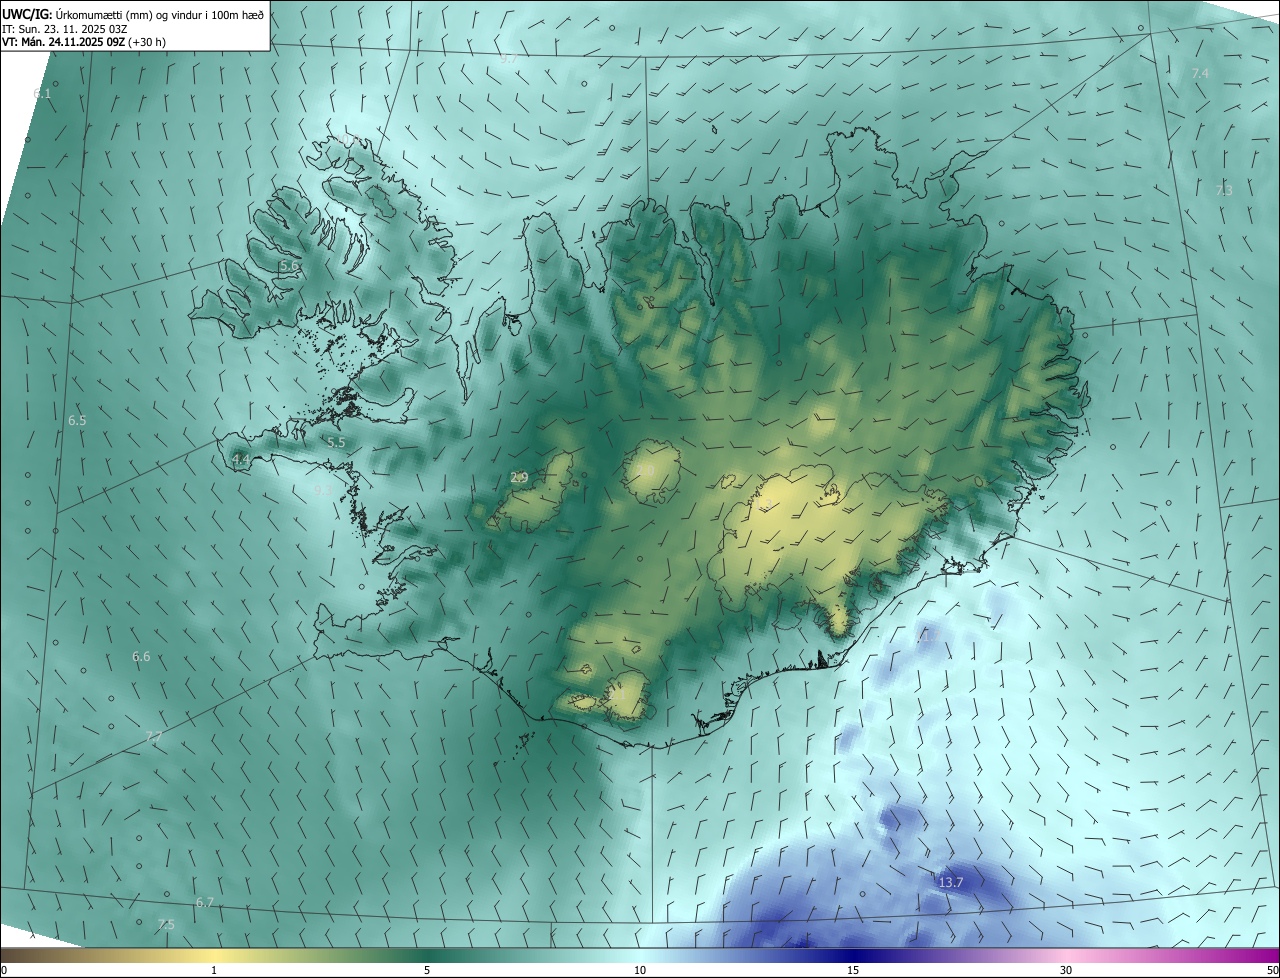Click the colorbar tick label 0
The image size is (1280, 978).
tap(4, 970)
